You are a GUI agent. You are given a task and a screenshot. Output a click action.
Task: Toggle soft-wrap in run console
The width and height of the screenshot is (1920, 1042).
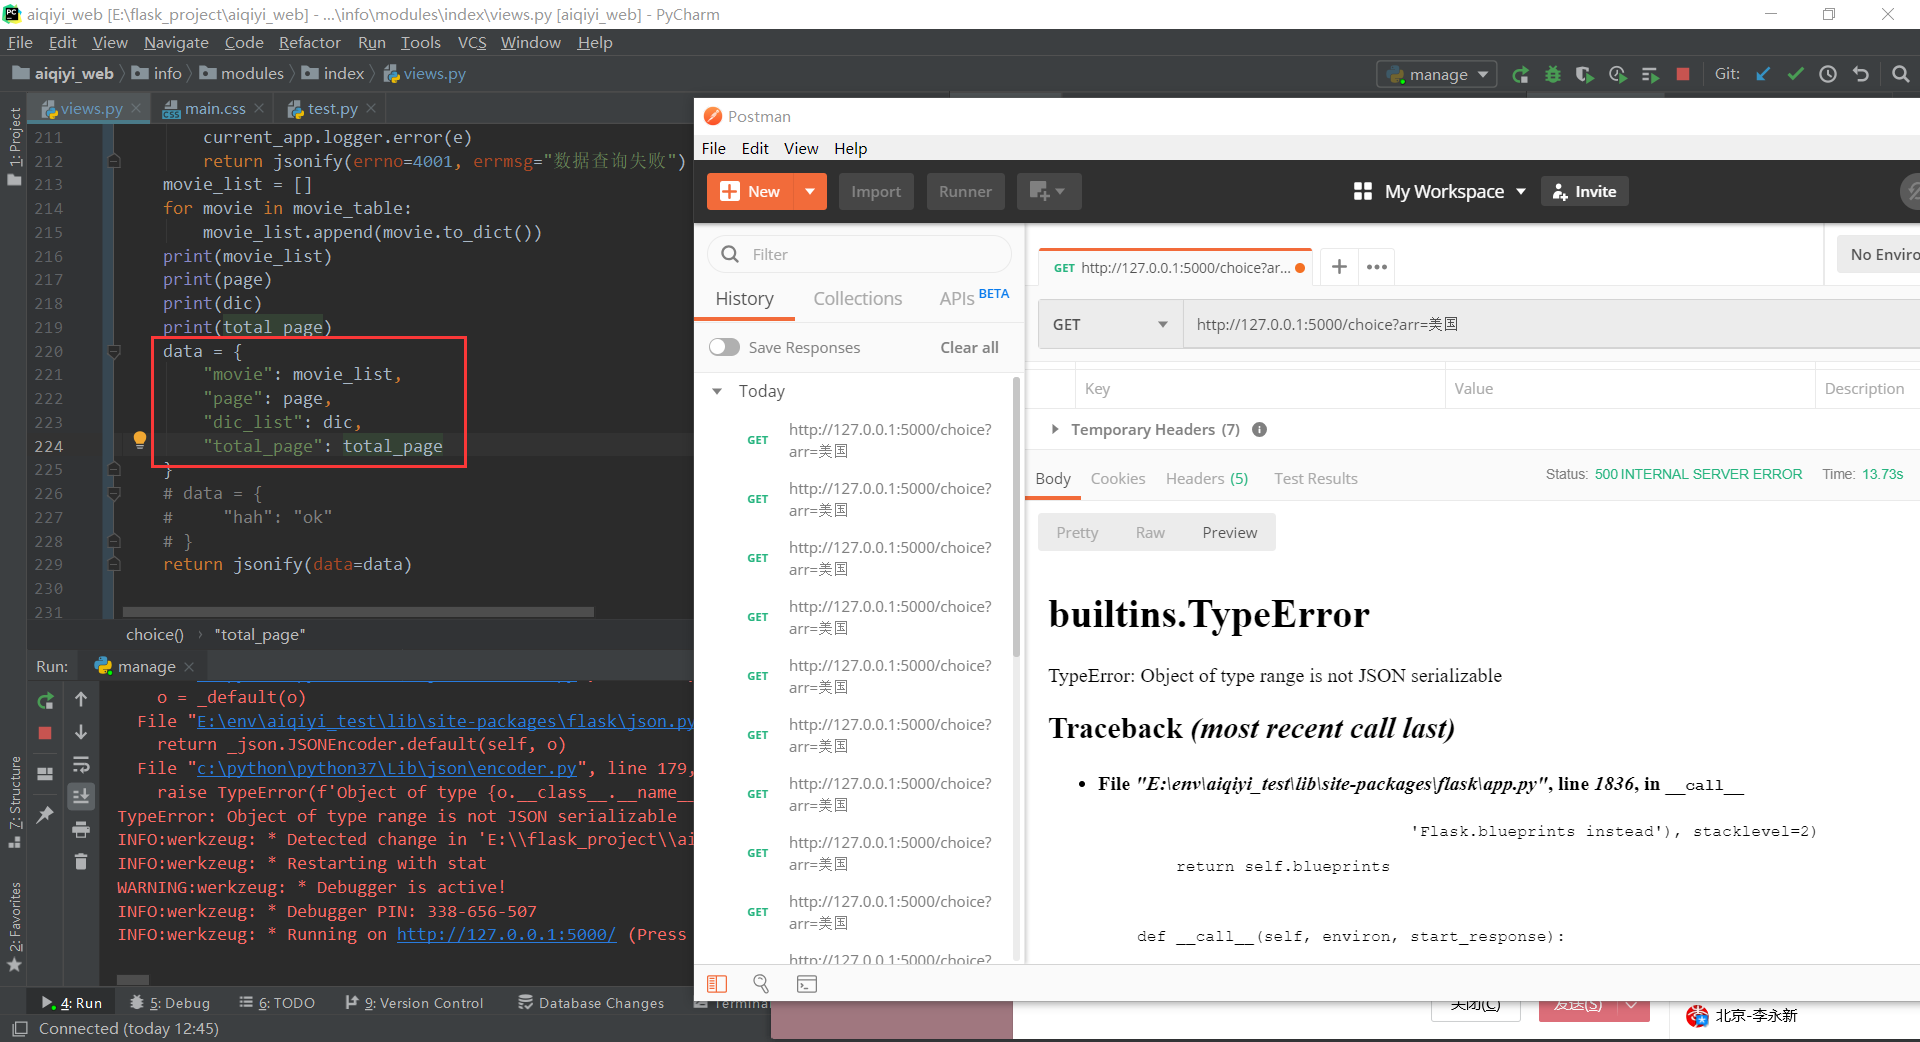(81, 765)
